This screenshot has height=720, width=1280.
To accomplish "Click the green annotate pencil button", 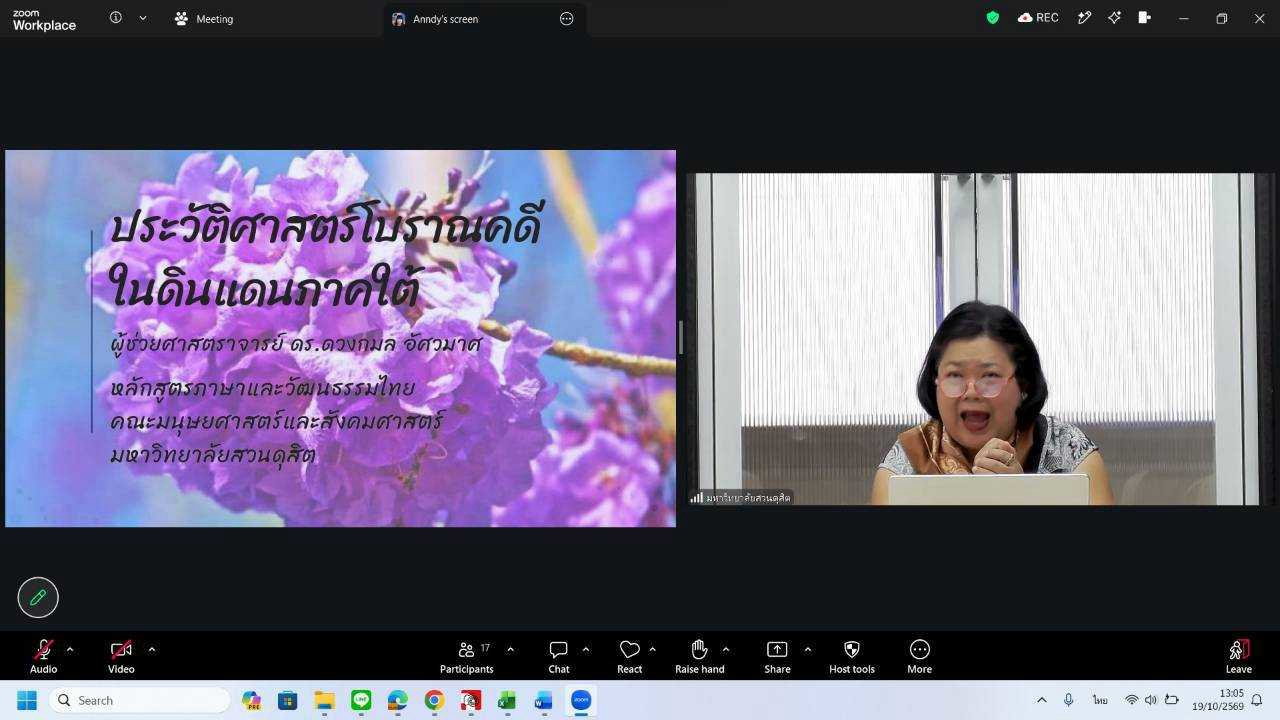I will point(38,597).
